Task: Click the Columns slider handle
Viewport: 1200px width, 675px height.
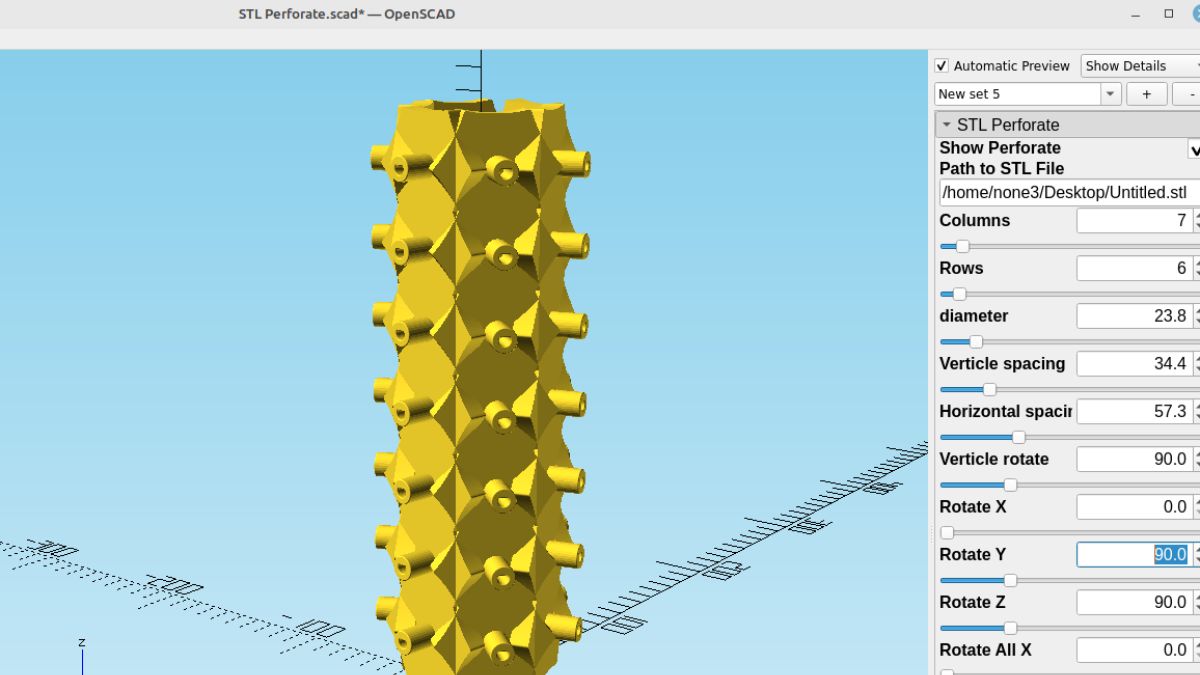Action: (962, 246)
